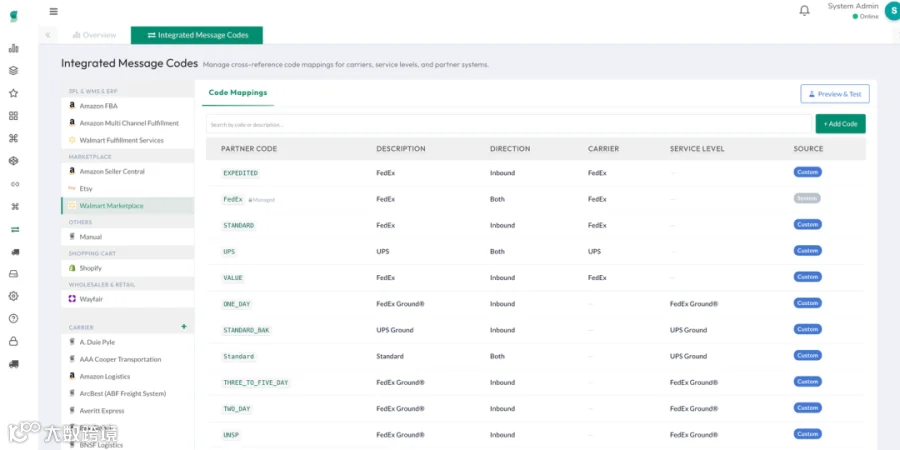The width and height of the screenshot is (900, 450).
Task: Open the grid squares sidebar icon
Action: coord(14,116)
